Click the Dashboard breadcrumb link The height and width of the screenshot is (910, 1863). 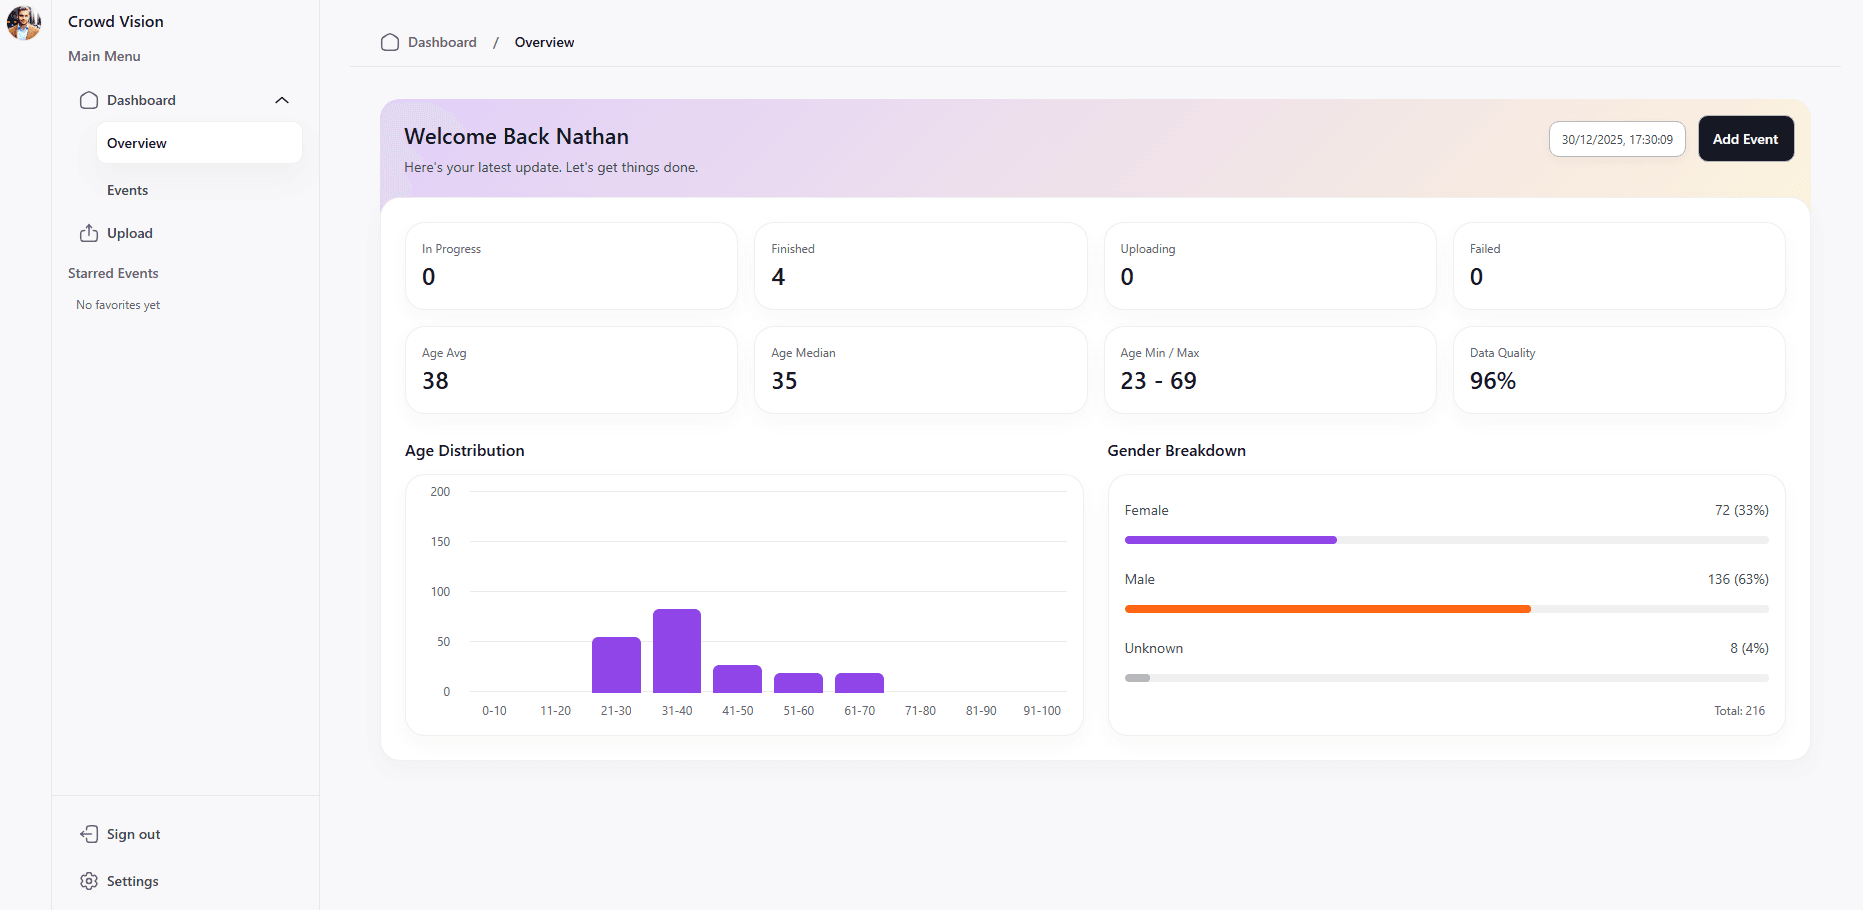(442, 42)
